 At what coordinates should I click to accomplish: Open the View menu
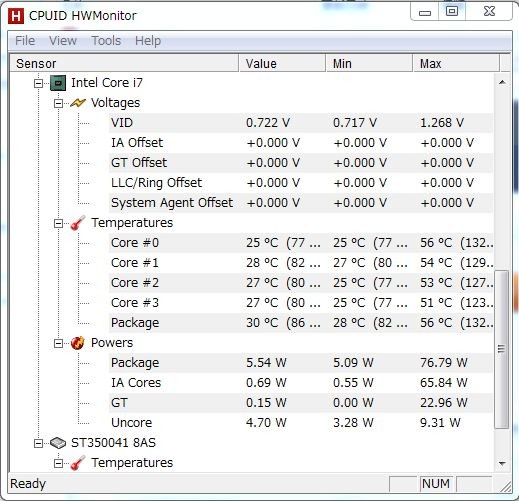[63, 41]
